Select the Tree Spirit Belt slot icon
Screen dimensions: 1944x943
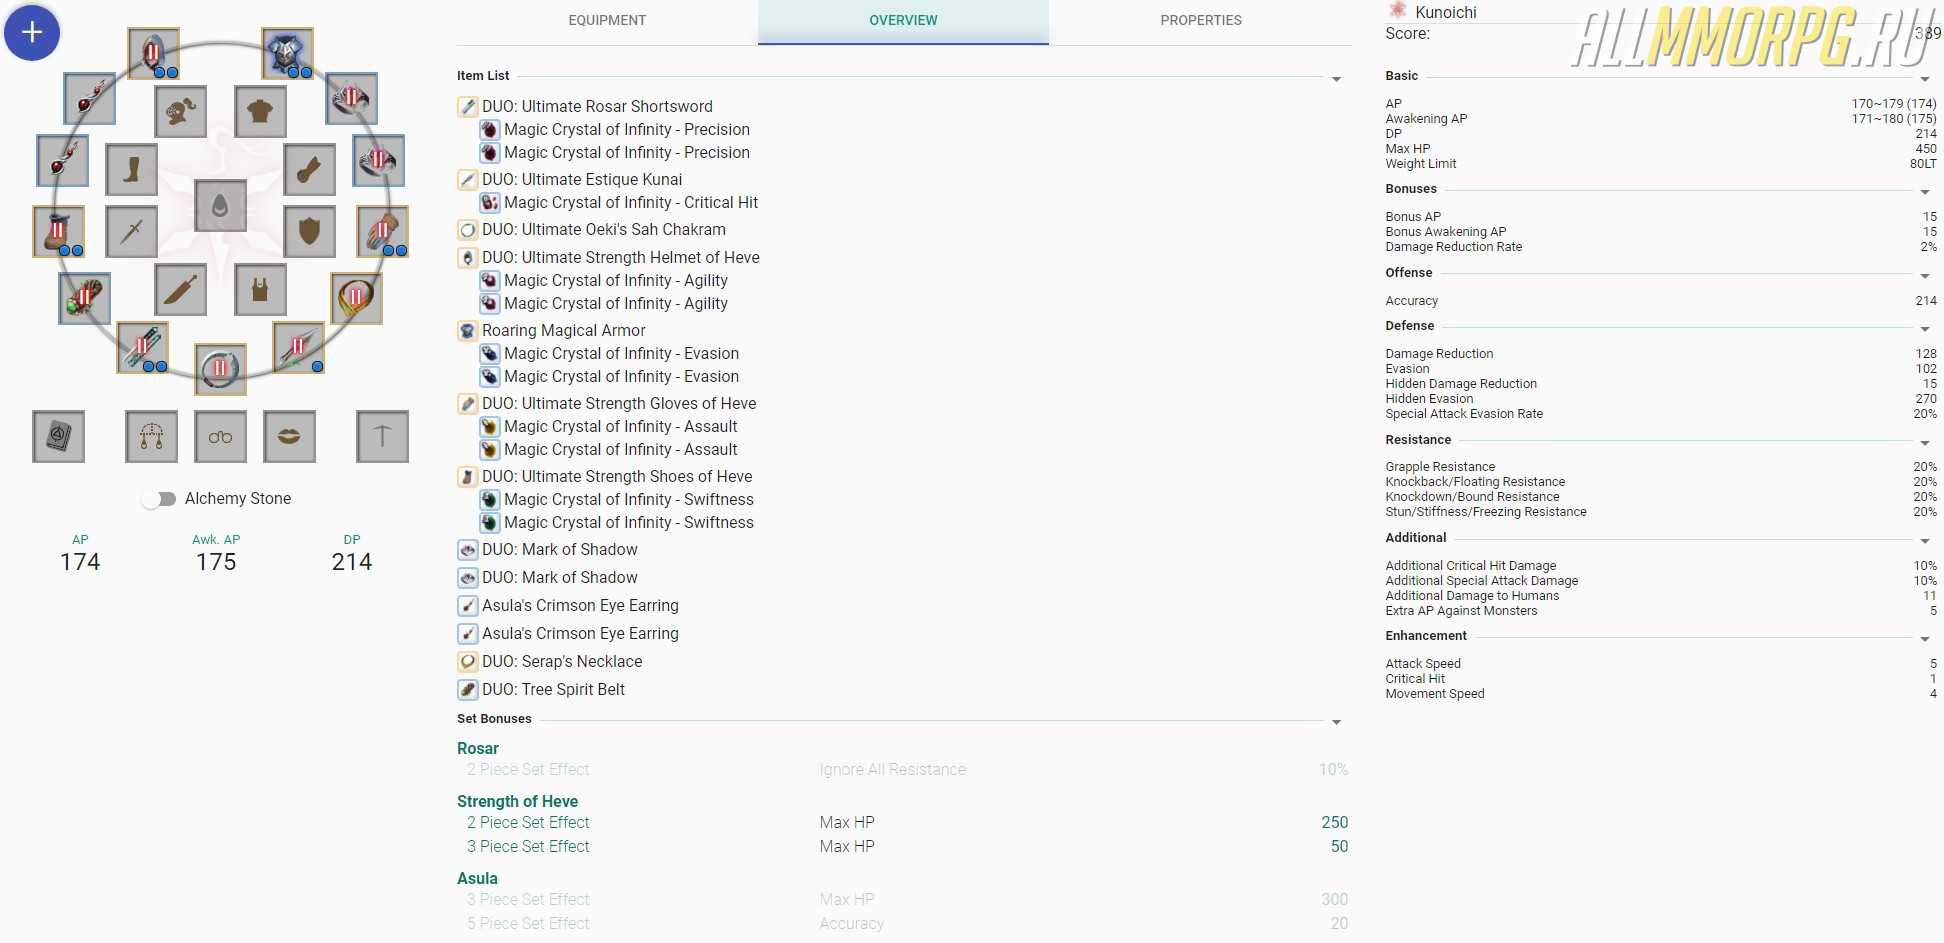(85, 298)
